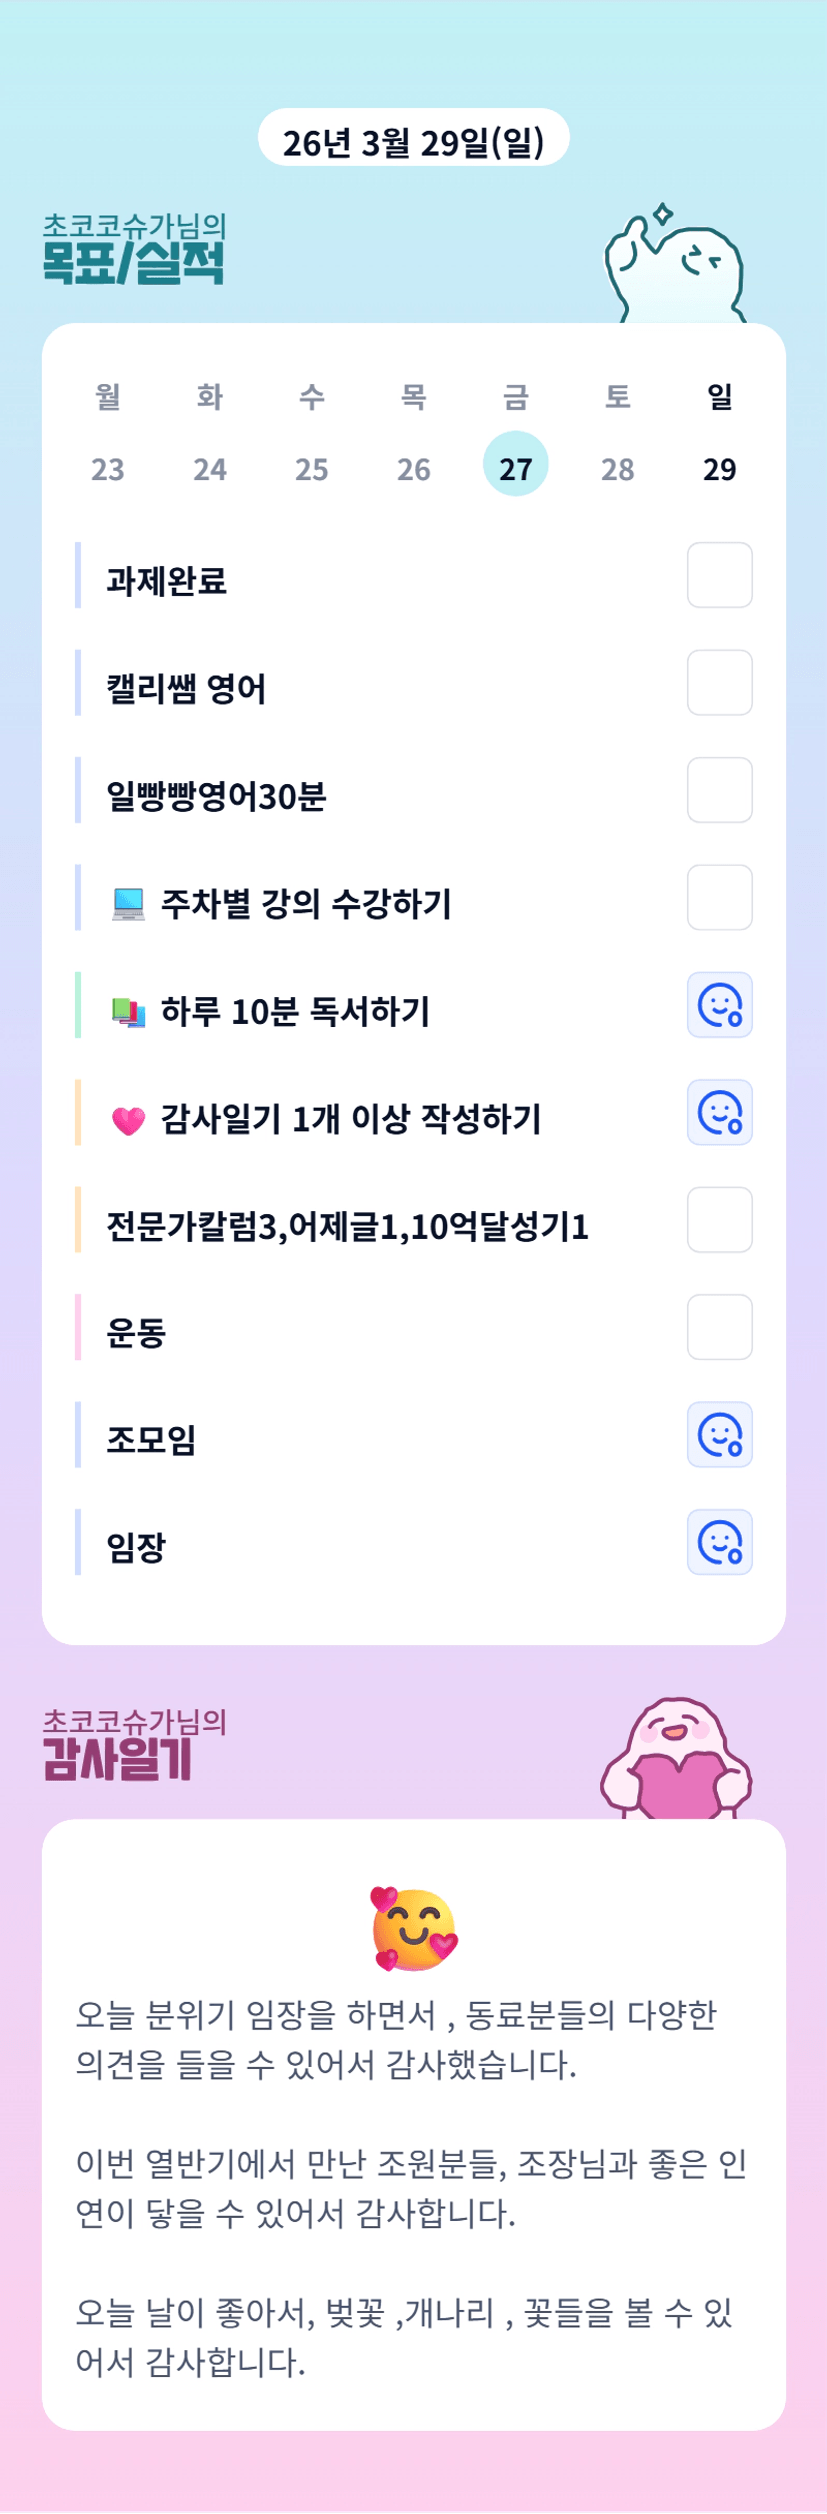This screenshot has height=2514, width=827.
Task: Click the smiley icon for 조모임
Action: [x=719, y=1435]
